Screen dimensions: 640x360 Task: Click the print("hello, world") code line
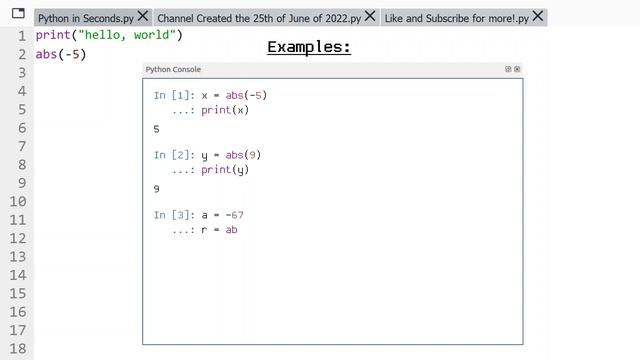109,35
